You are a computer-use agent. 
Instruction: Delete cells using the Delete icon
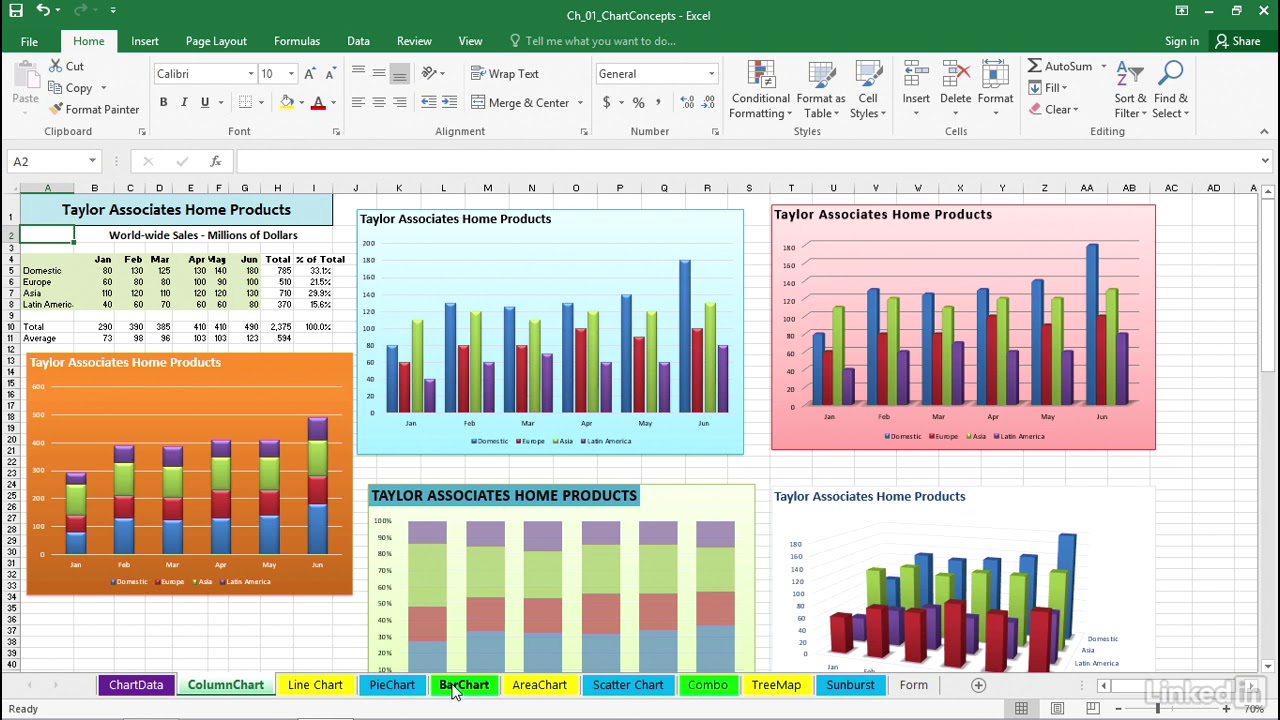(x=955, y=75)
